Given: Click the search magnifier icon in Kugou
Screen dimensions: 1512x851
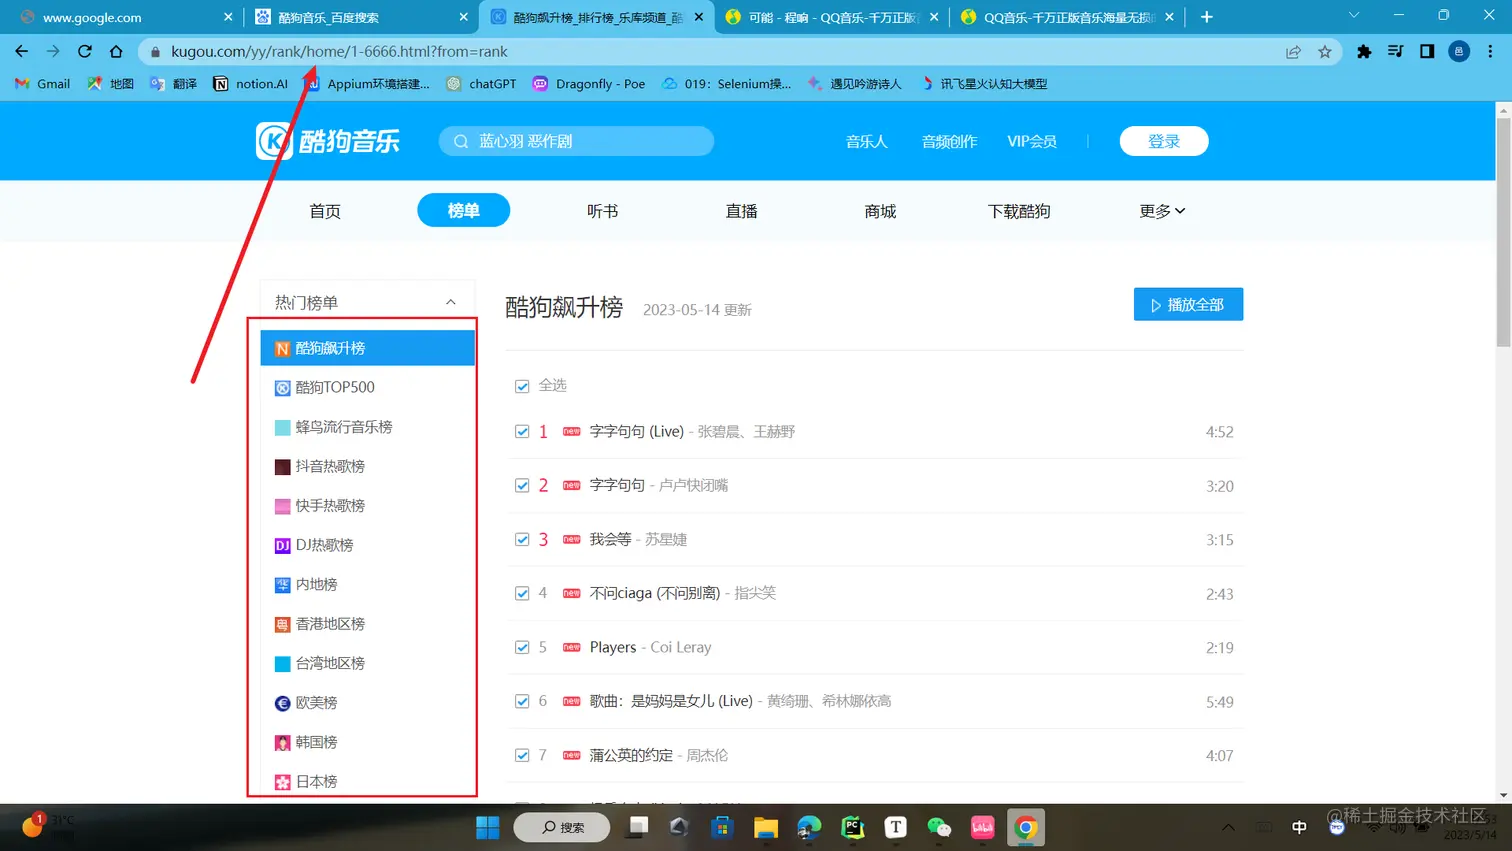Looking at the screenshot, I should pyautogui.click(x=461, y=142).
